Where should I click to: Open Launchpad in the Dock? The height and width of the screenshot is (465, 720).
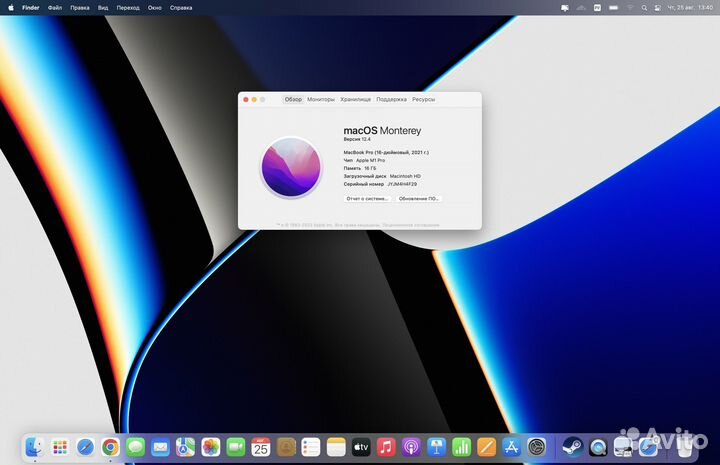click(60, 447)
